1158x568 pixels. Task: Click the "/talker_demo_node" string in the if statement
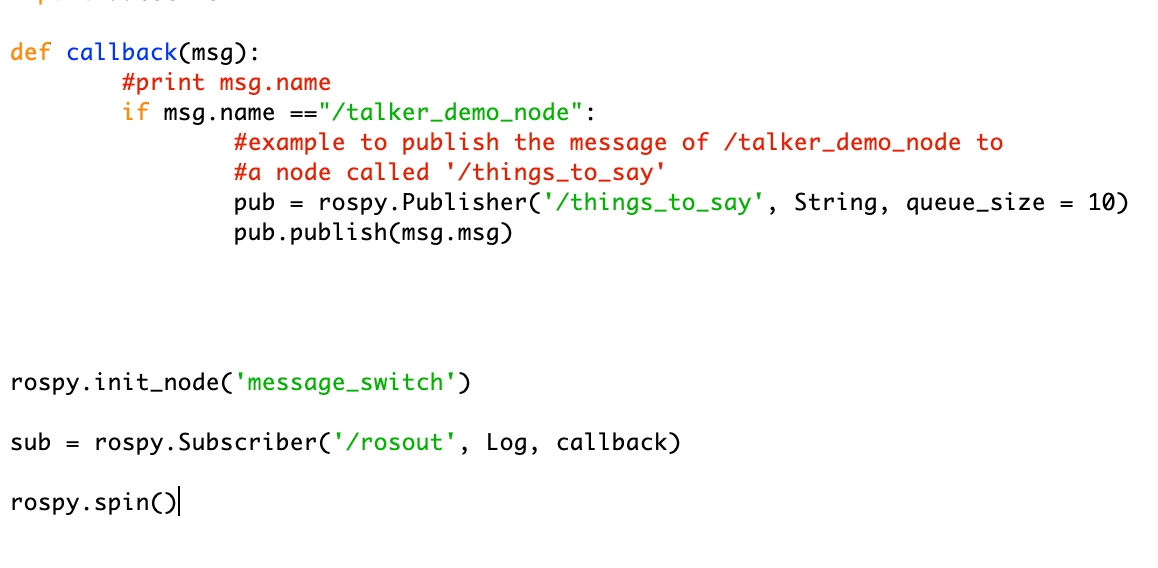(450, 113)
